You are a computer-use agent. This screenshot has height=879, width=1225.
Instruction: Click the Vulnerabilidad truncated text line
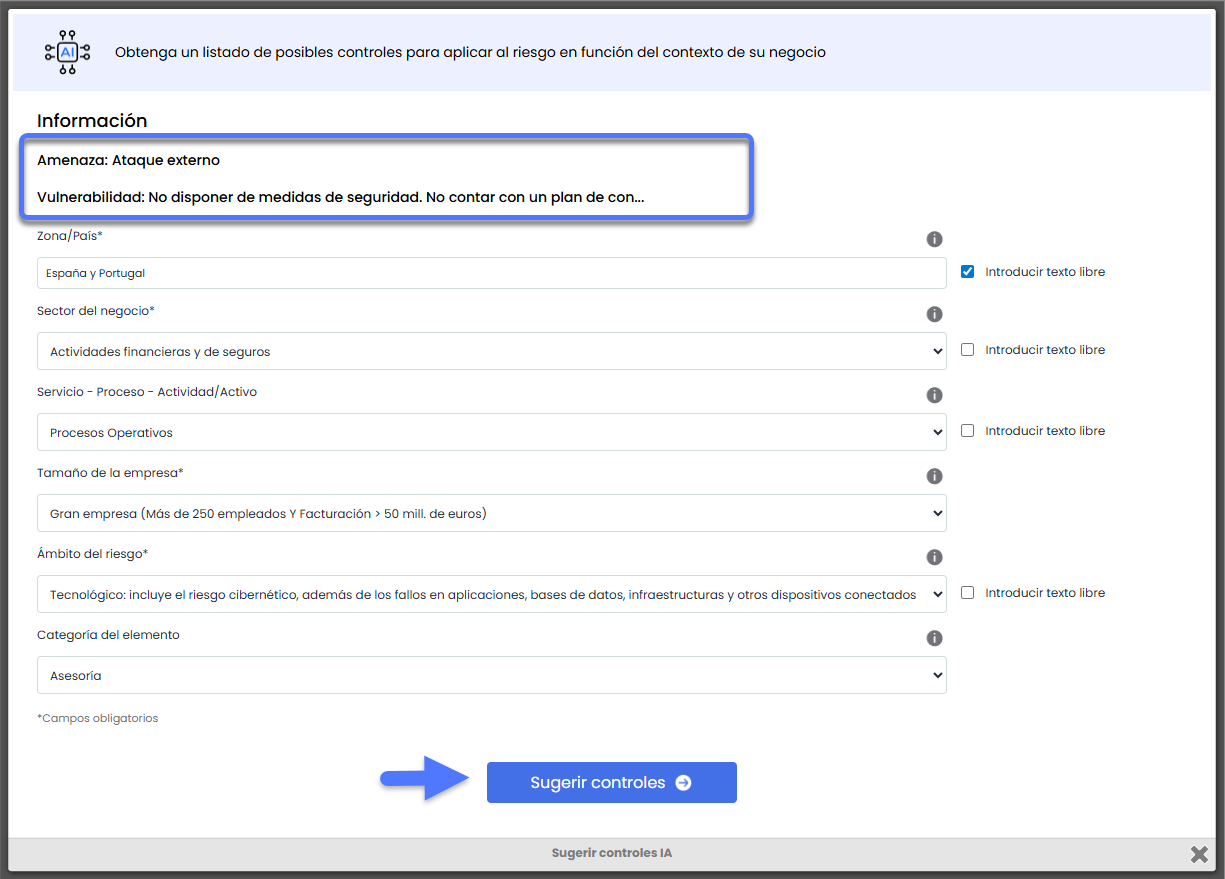(340, 198)
